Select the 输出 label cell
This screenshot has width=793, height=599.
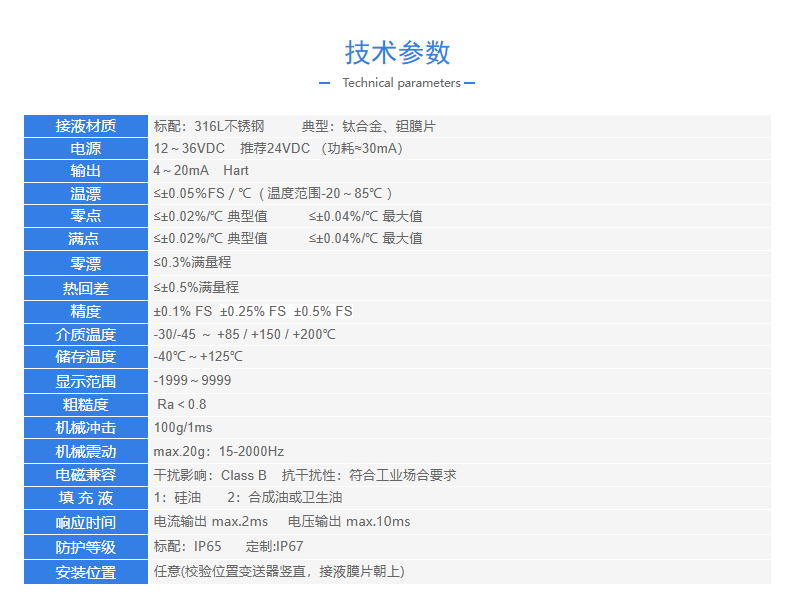pos(86,171)
